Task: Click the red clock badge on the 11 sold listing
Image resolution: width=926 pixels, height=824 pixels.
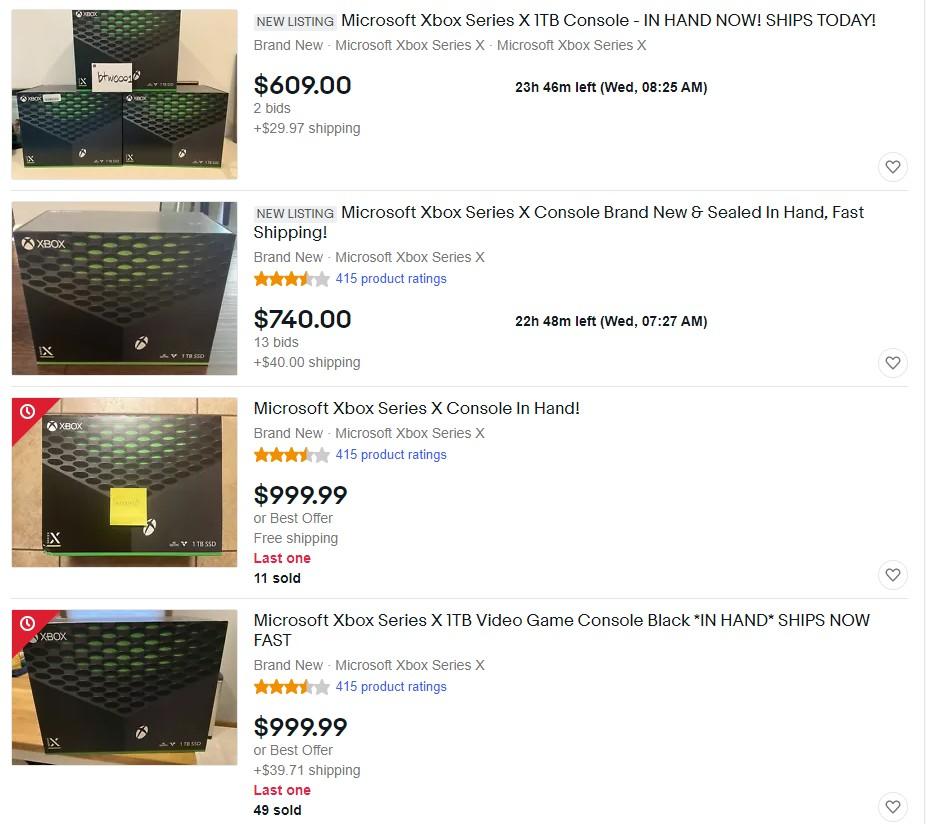Action: [x=27, y=412]
